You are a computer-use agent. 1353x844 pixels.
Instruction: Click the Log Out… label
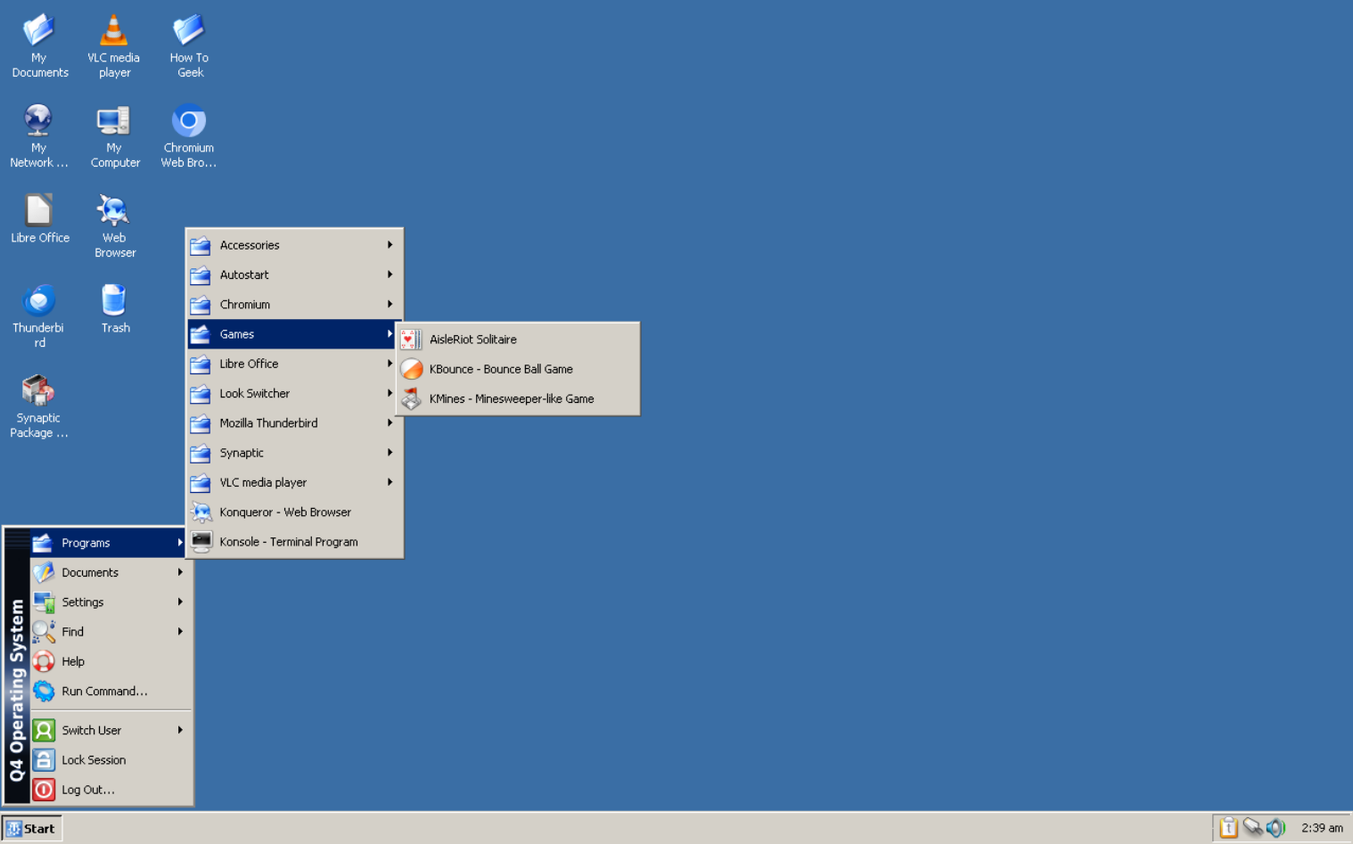88,790
